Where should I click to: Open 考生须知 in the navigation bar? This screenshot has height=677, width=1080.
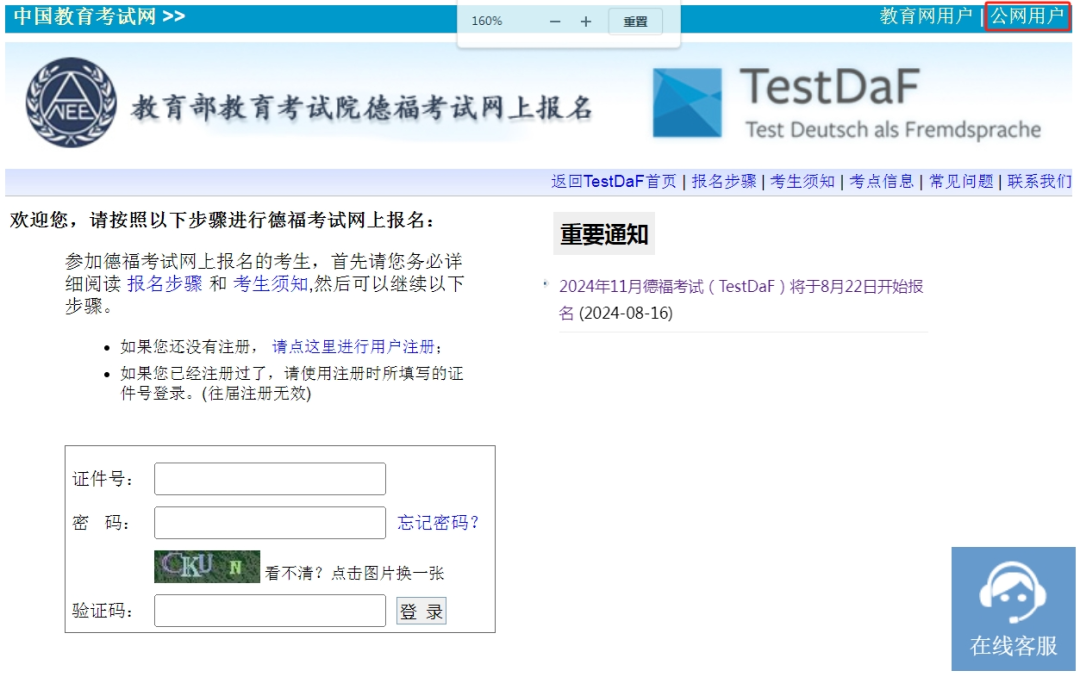point(802,181)
